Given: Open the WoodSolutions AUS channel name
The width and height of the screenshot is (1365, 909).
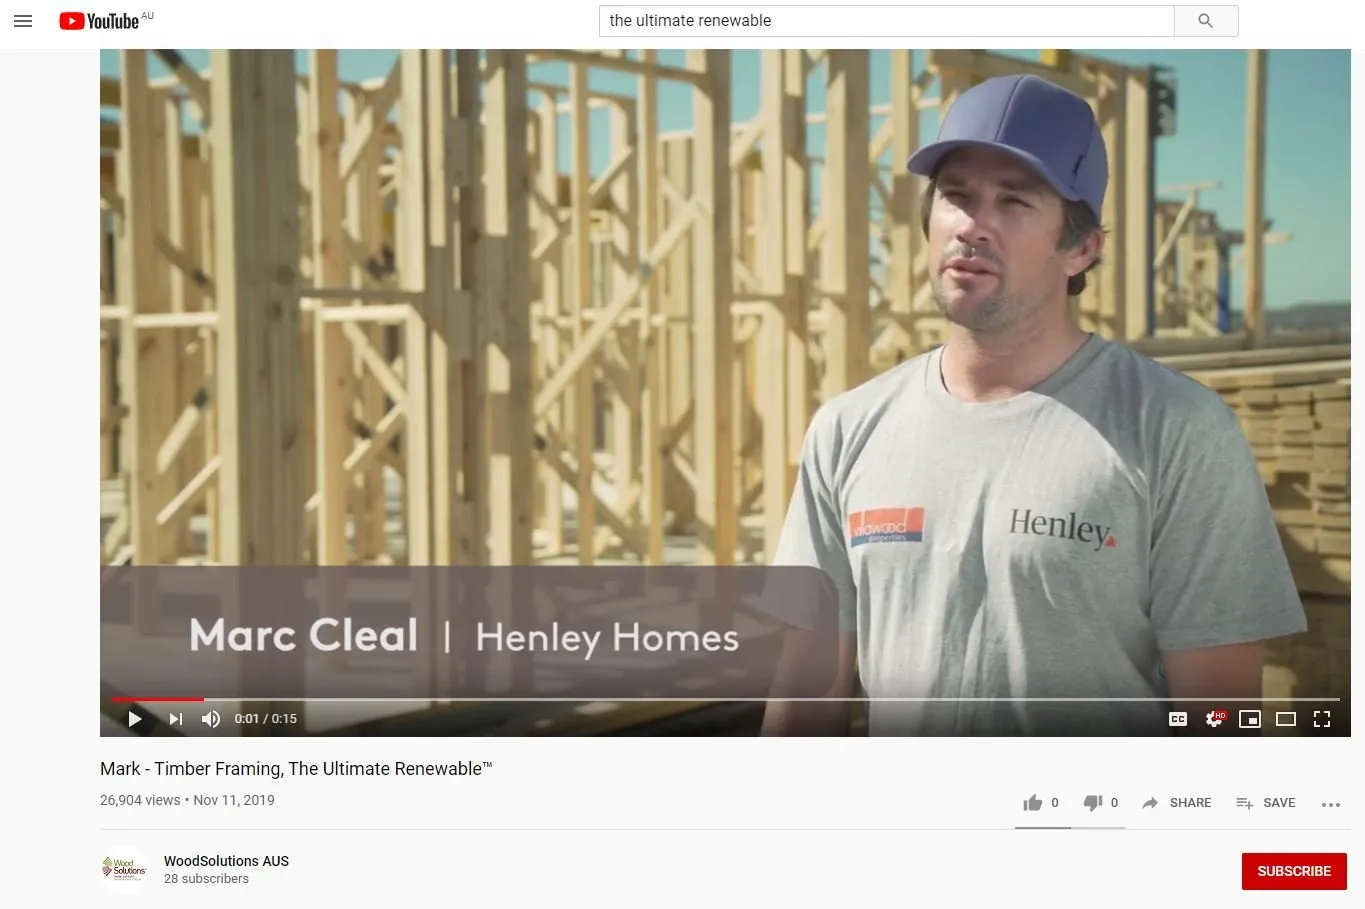Looking at the screenshot, I should pyautogui.click(x=226, y=861).
